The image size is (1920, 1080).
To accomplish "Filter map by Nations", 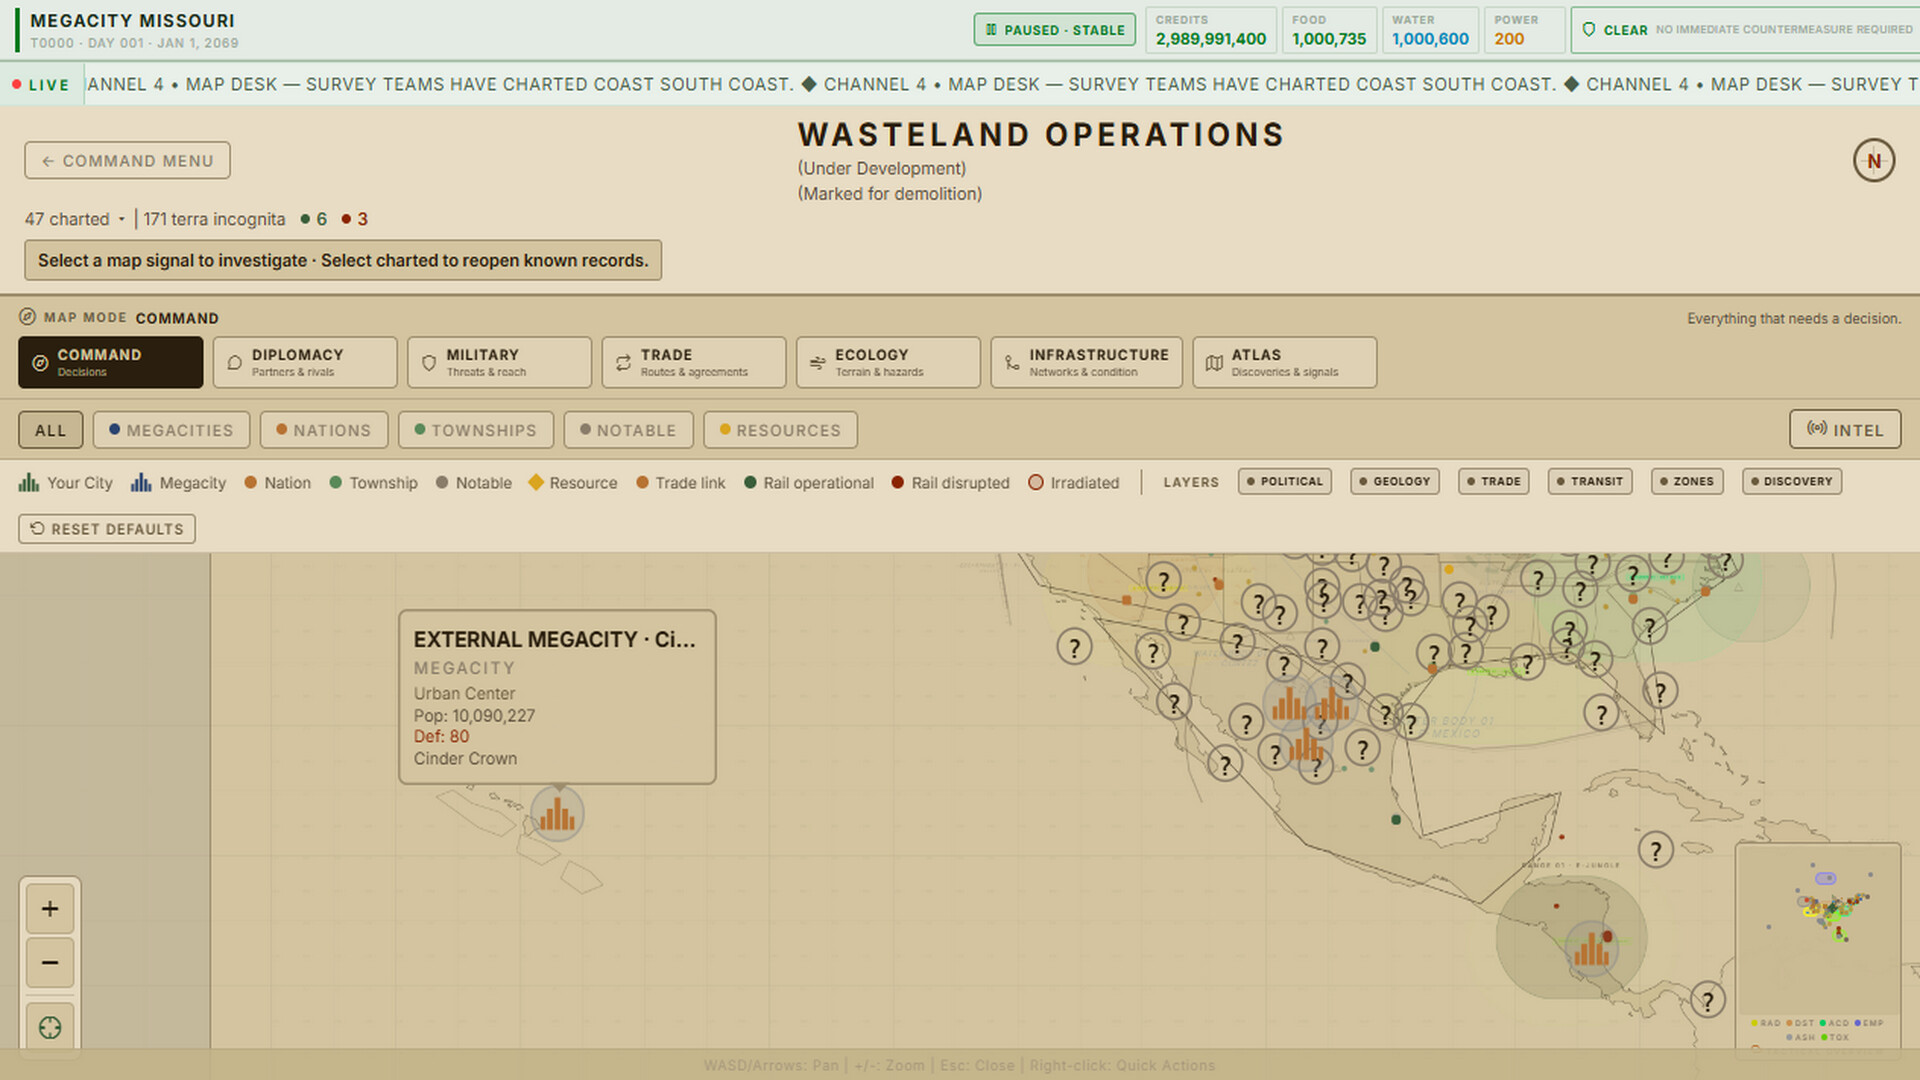I will (324, 430).
